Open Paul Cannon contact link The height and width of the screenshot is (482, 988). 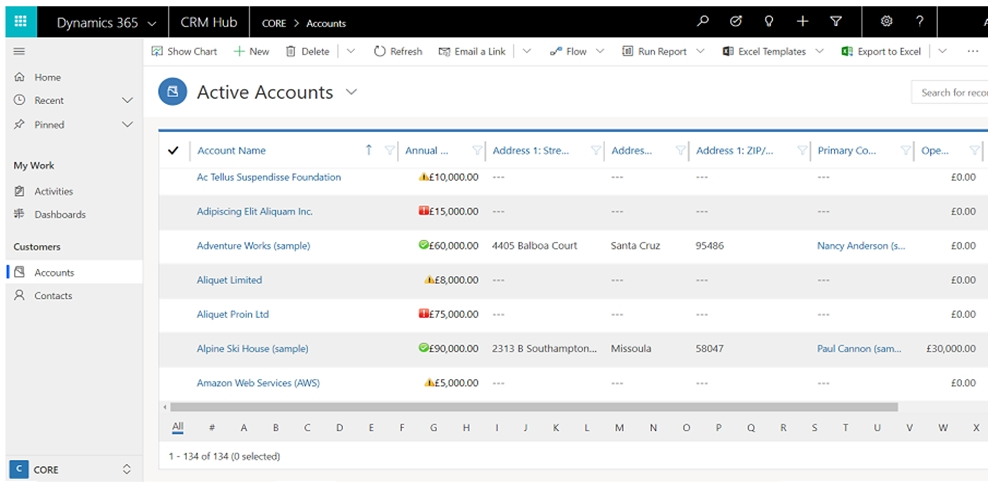point(859,348)
